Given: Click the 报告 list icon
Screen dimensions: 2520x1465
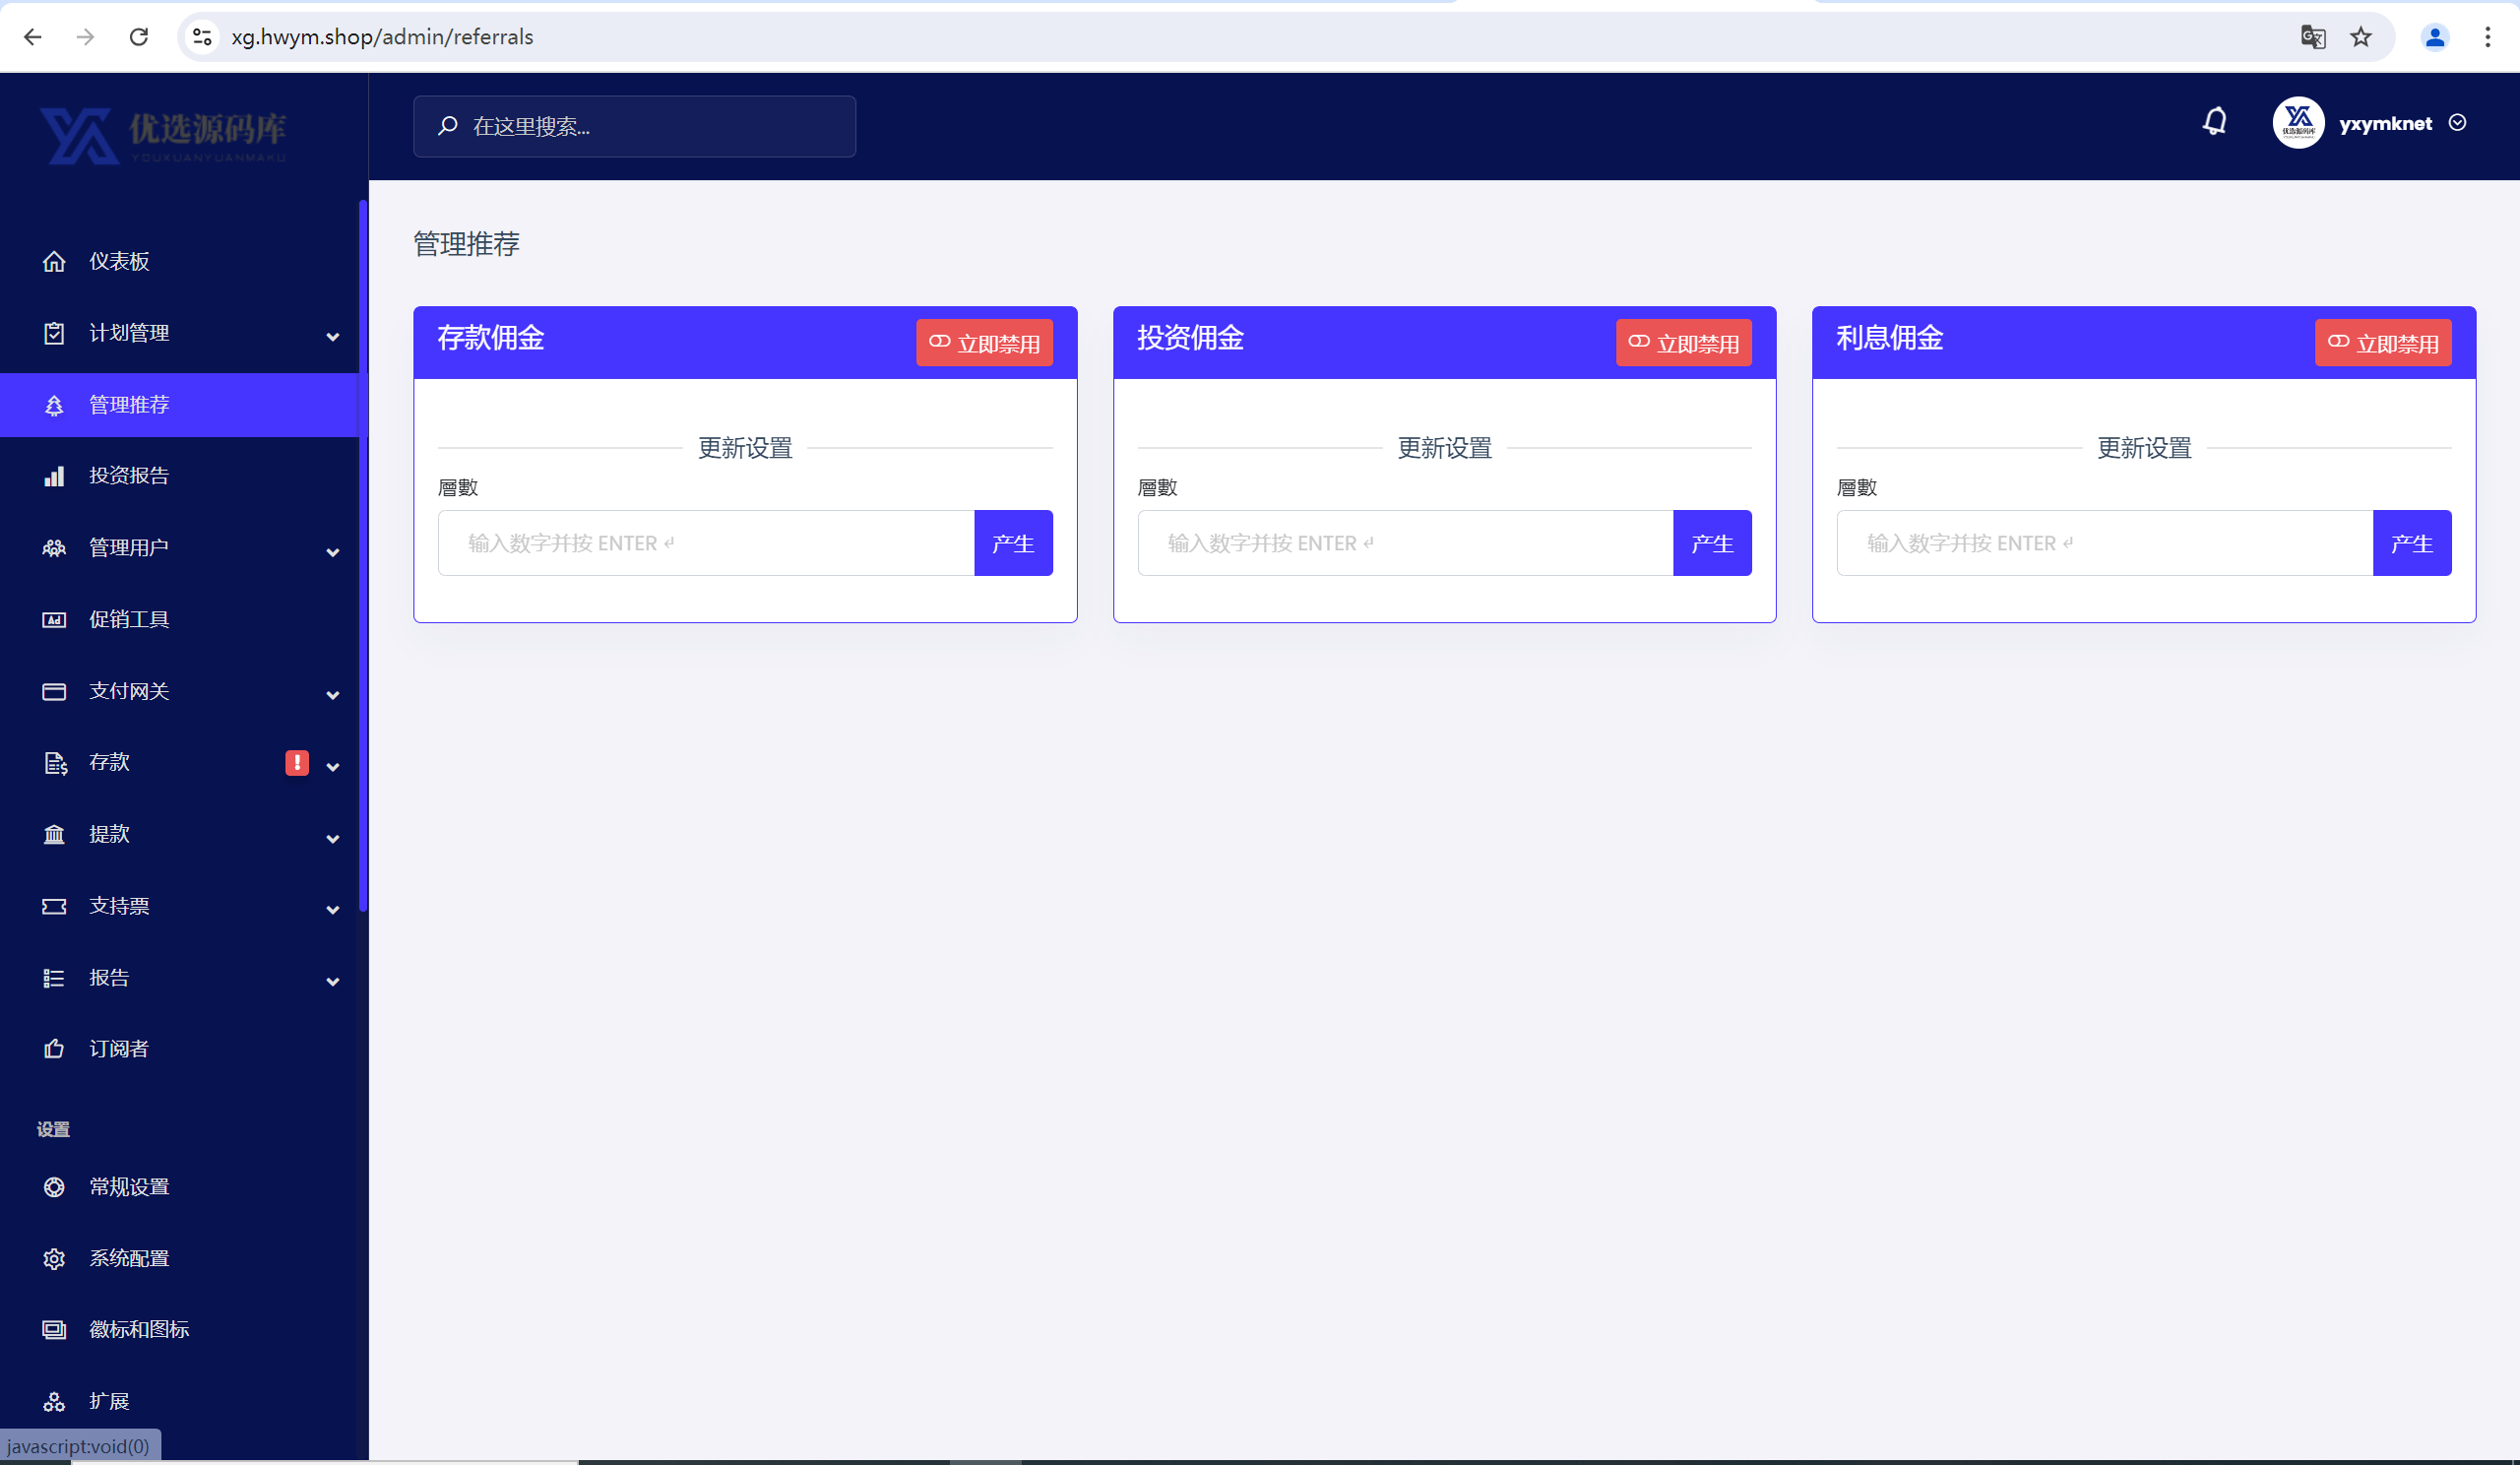Looking at the screenshot, I should (54, 978).
